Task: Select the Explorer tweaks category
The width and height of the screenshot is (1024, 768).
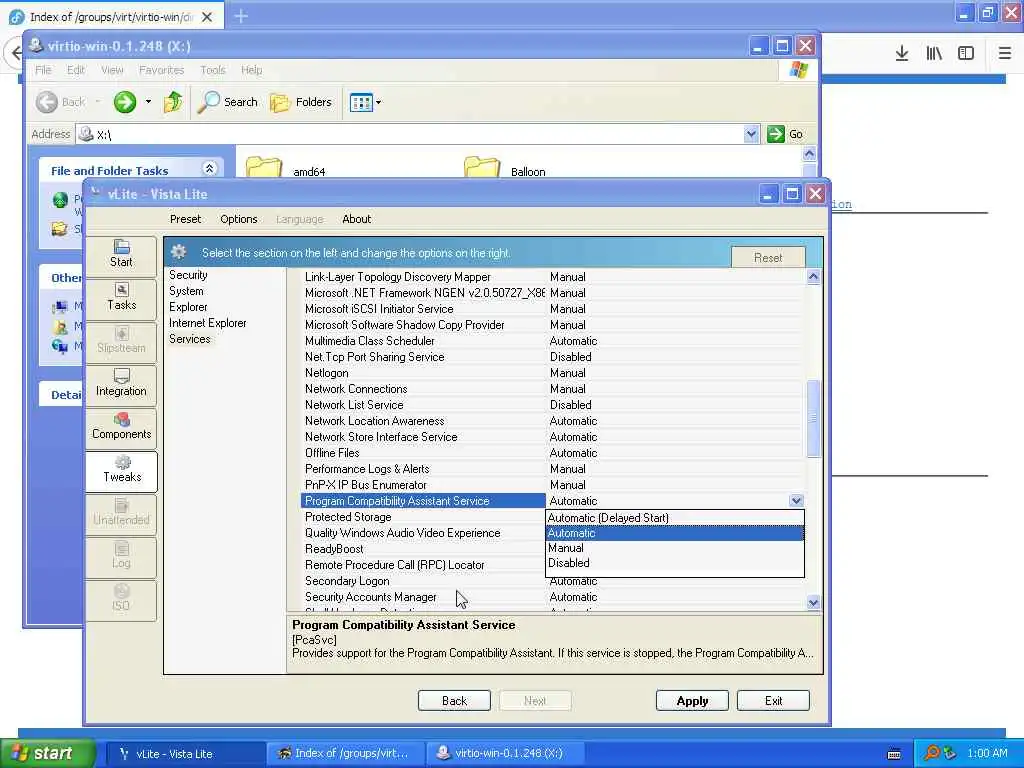Action: pyautogui.click(x=188, y=307)
